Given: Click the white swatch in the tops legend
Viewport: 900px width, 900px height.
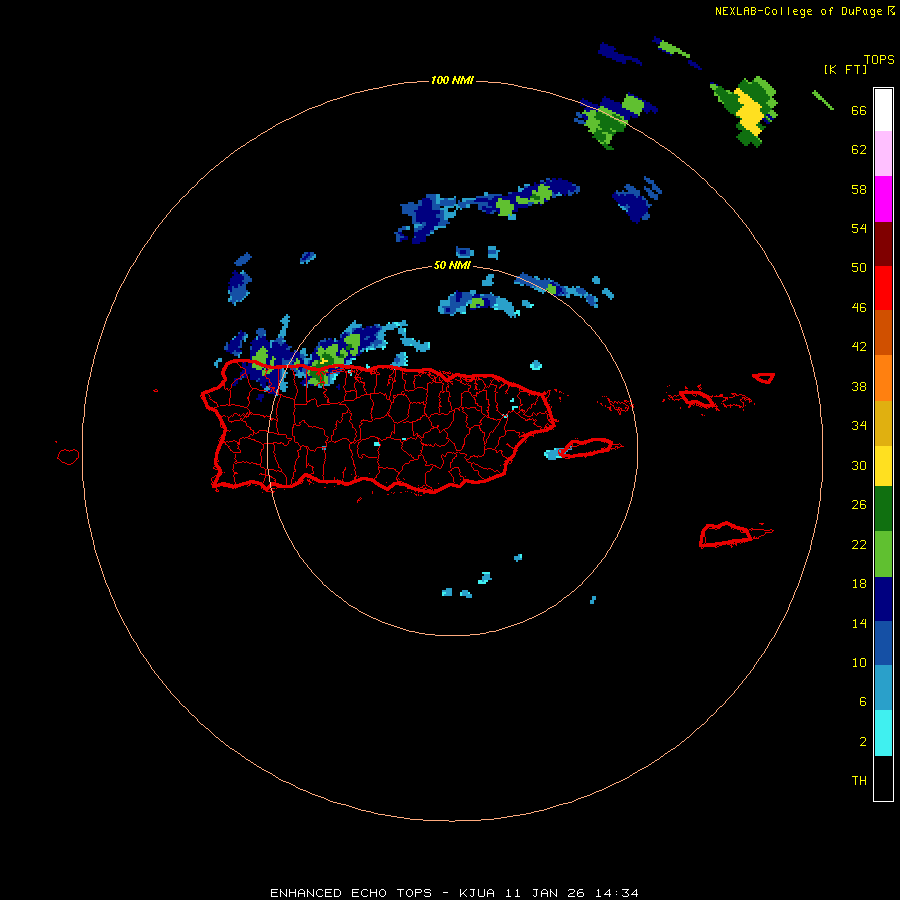Looking at the screenshot, I should pyautogui.click(x=883, y=110).
